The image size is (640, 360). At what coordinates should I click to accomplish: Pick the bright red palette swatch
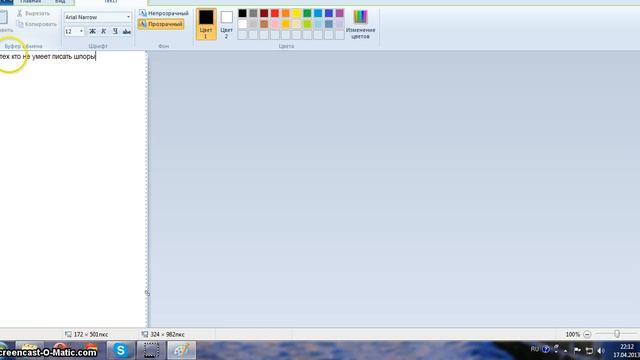coord(275,13)
